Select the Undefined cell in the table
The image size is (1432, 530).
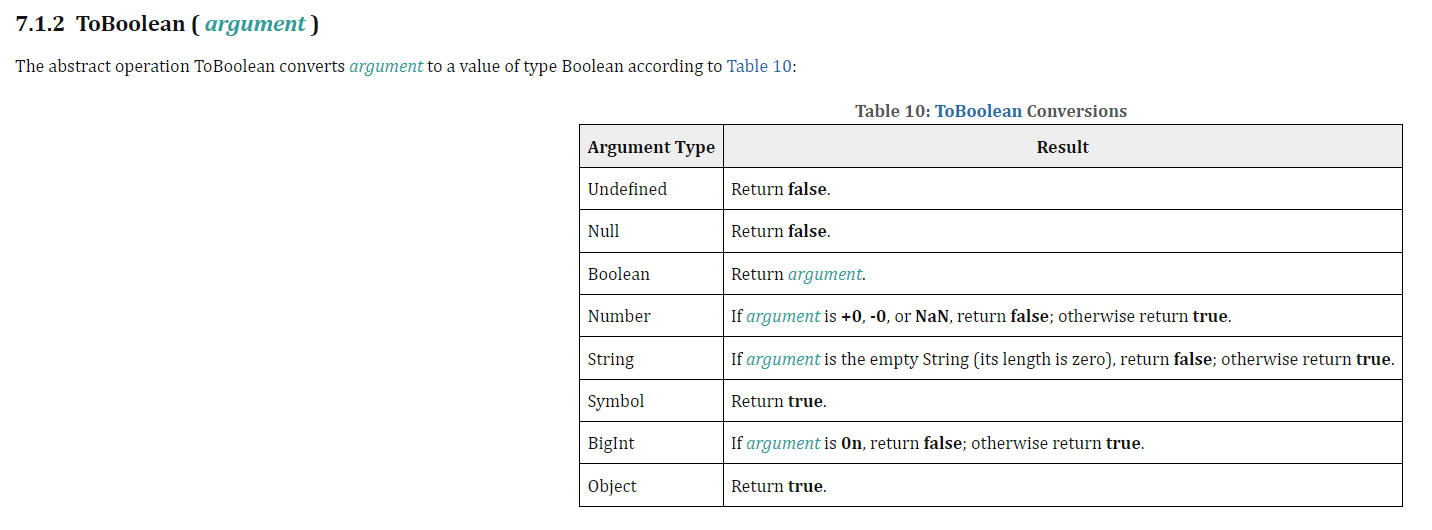(651, 189)
